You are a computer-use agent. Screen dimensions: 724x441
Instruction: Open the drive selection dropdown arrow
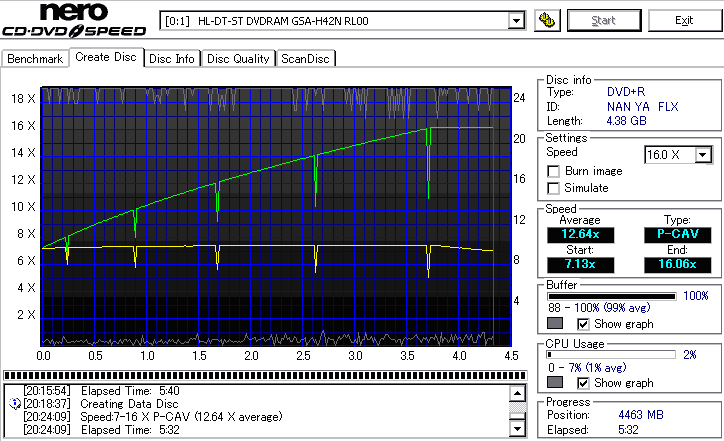pyautogui.click(x=516, y=21)
